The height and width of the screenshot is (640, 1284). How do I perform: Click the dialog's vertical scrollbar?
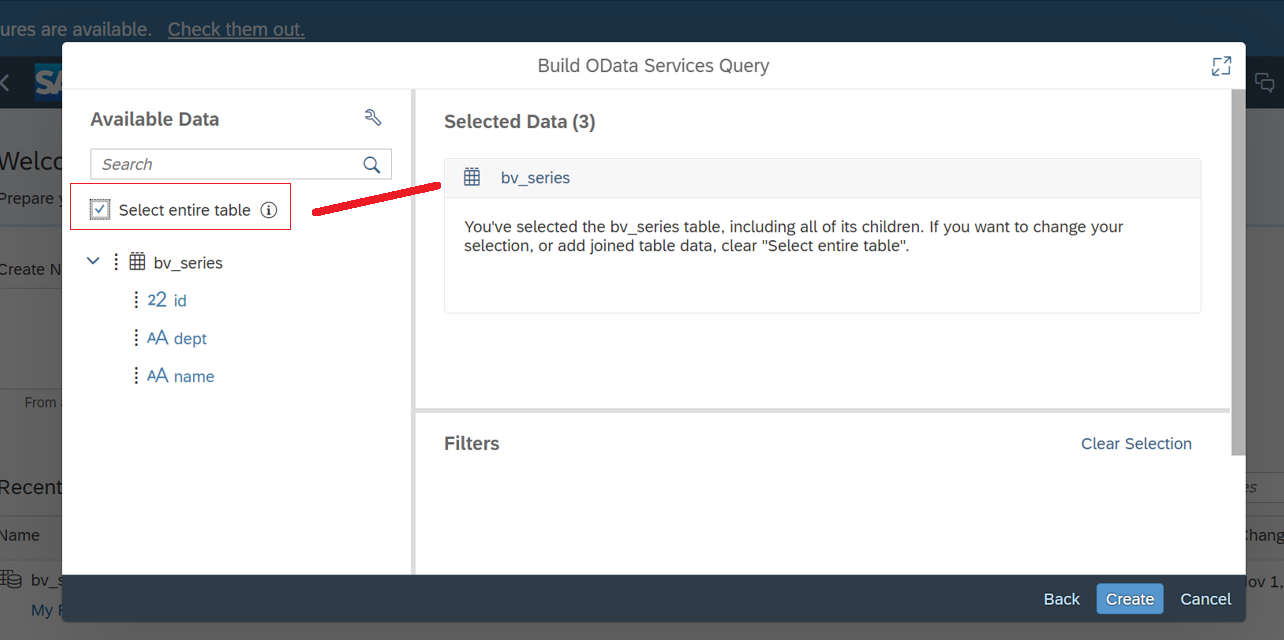coord(1239,273)
